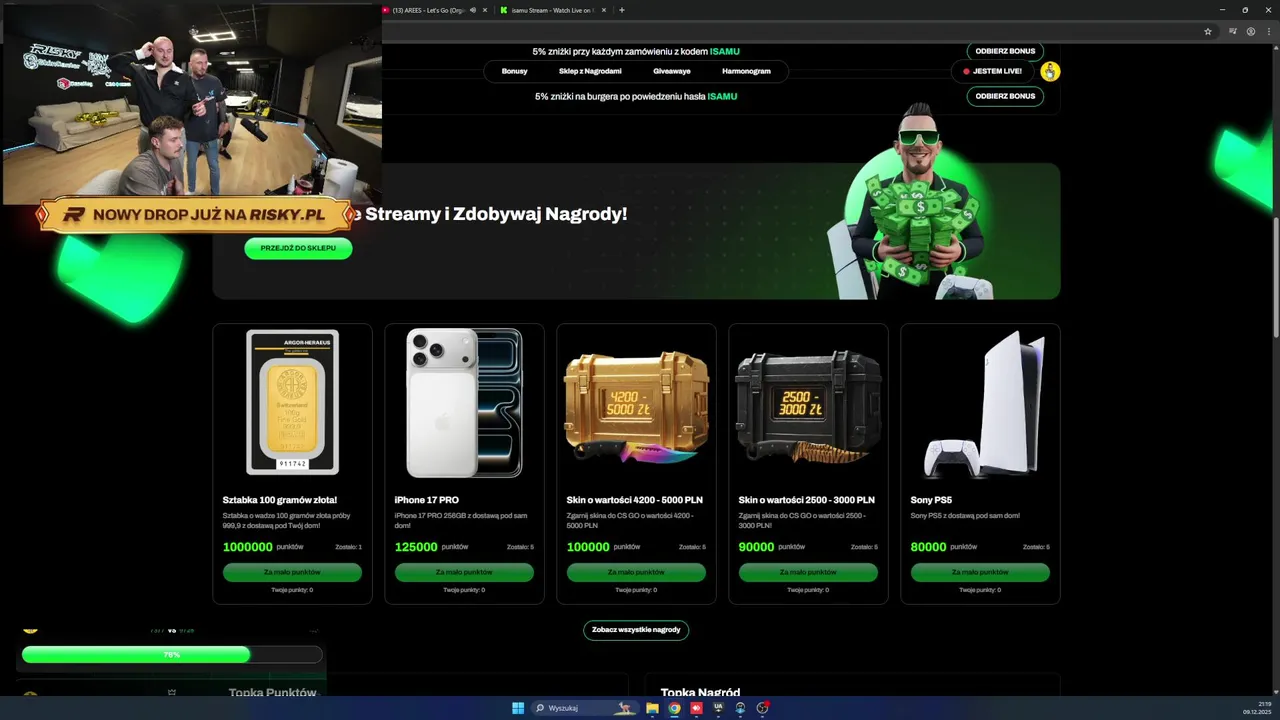The image size is (1280, 720).
Task: Click the PRZEJDŹ DO SKLEPU button
Action: point(298,248)
